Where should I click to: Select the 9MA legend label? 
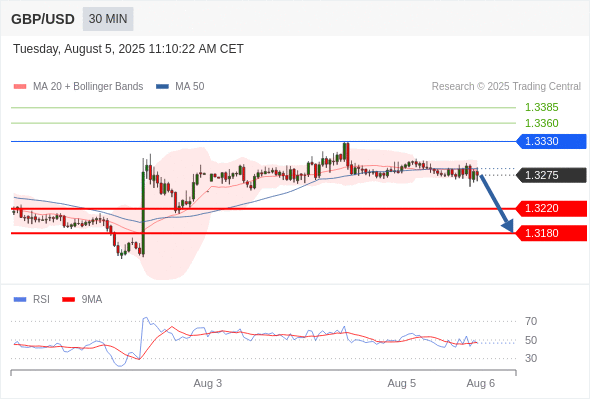tap(92, 300)
